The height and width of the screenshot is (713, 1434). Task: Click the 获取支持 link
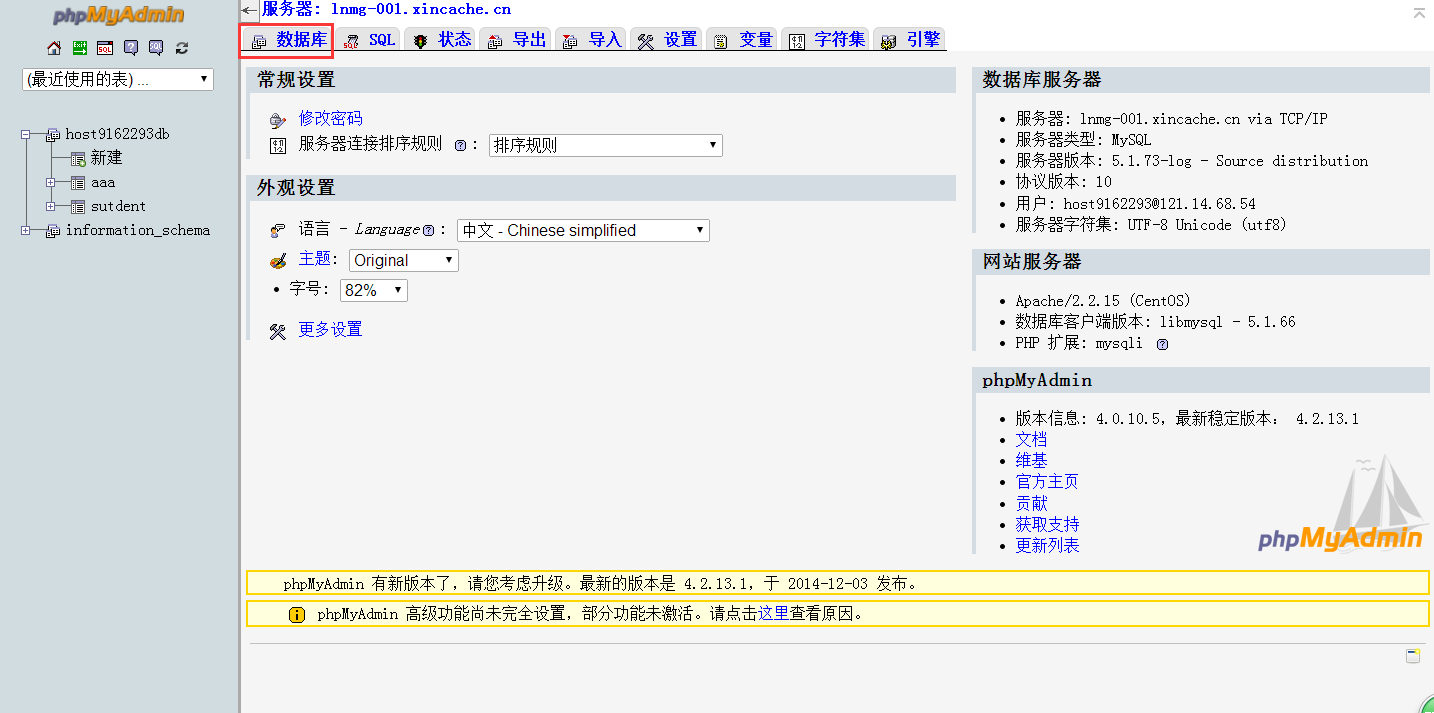coord(1047,524)
